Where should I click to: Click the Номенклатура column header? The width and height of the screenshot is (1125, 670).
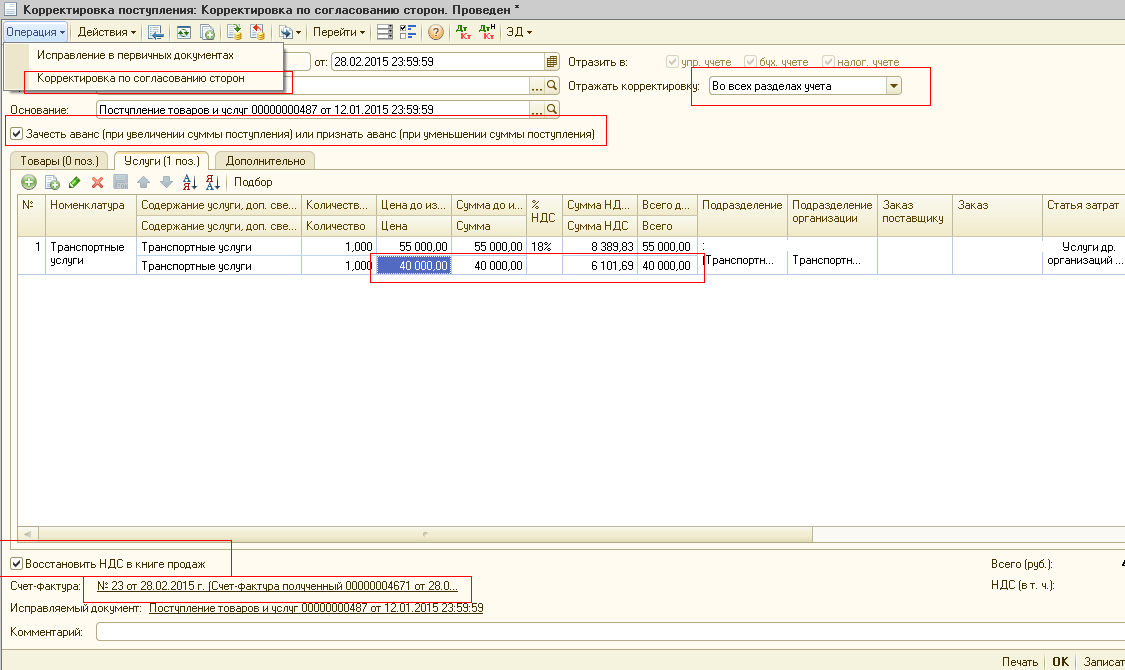[90, 215]
